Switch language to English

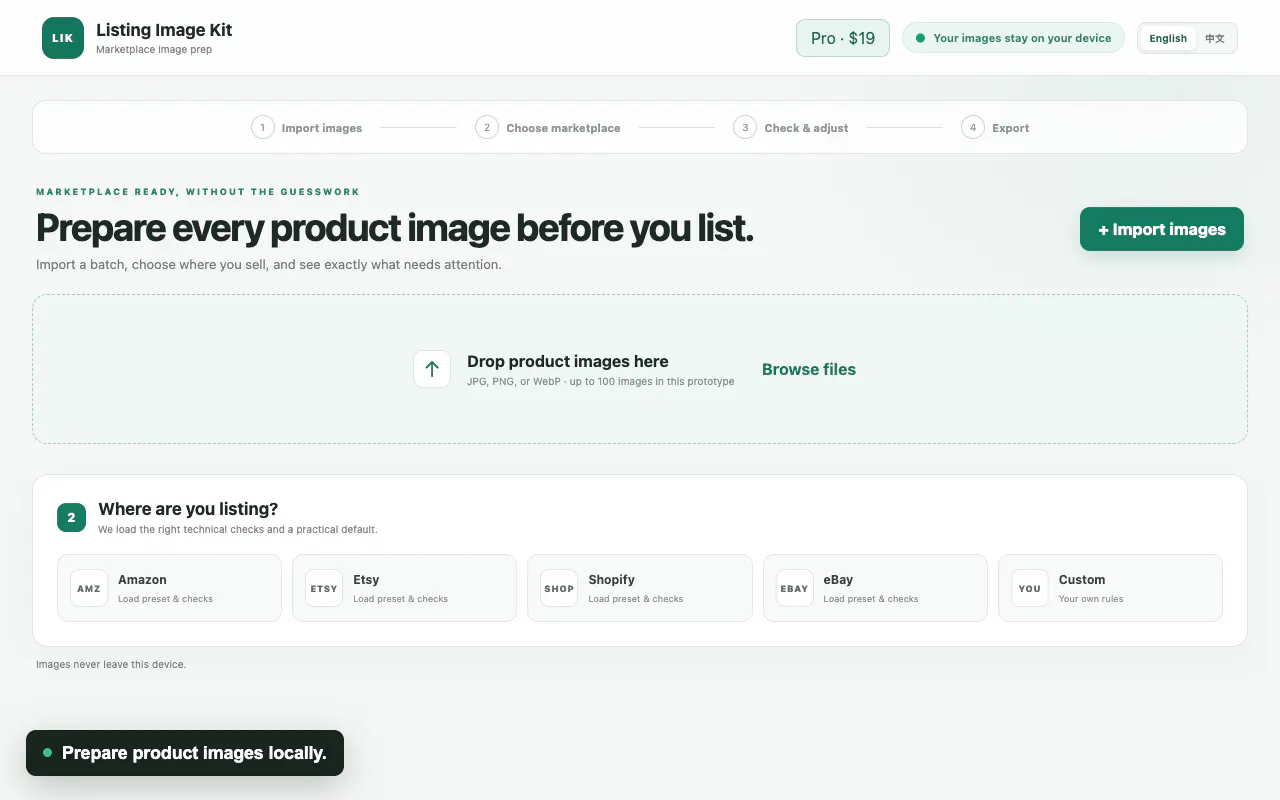1168,38
